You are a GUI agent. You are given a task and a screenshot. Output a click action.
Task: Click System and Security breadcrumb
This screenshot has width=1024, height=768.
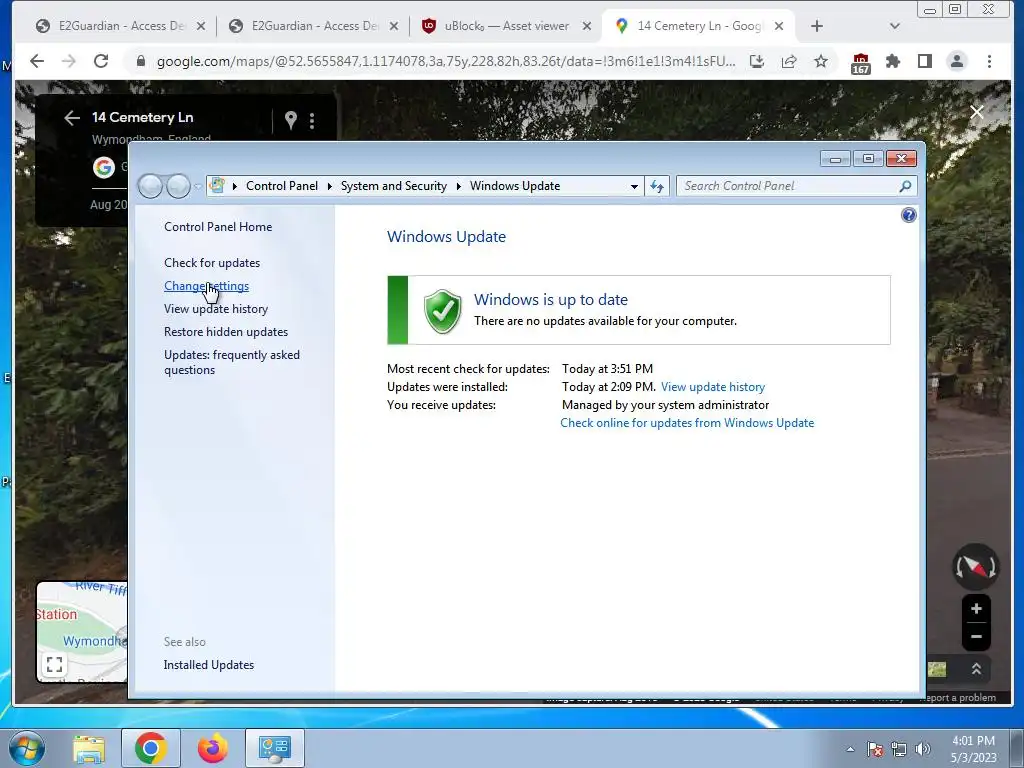click(x=394, y=186)
